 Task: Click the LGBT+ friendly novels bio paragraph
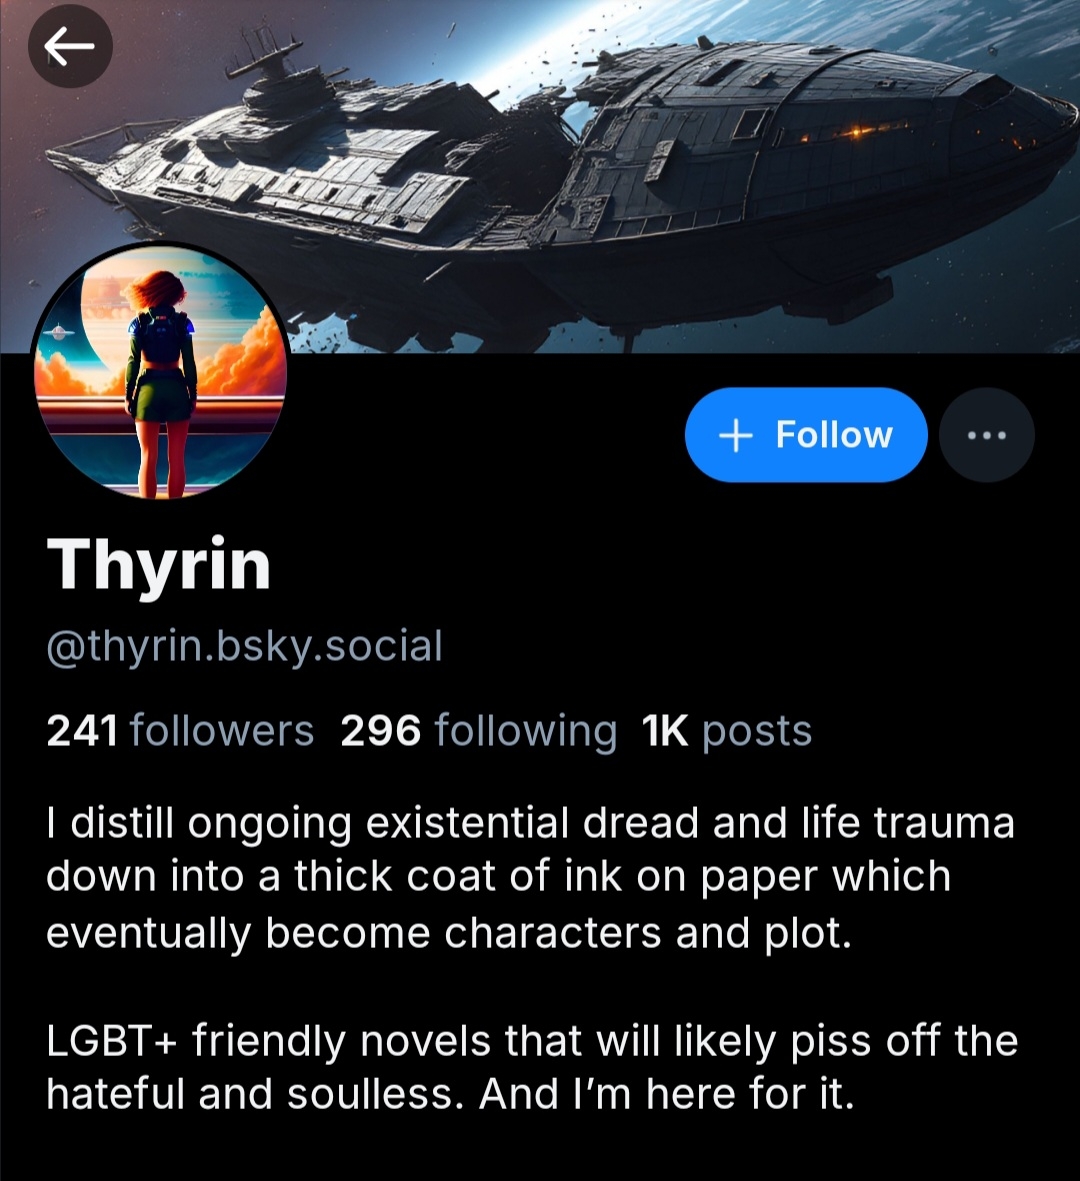pos(532,1067)
